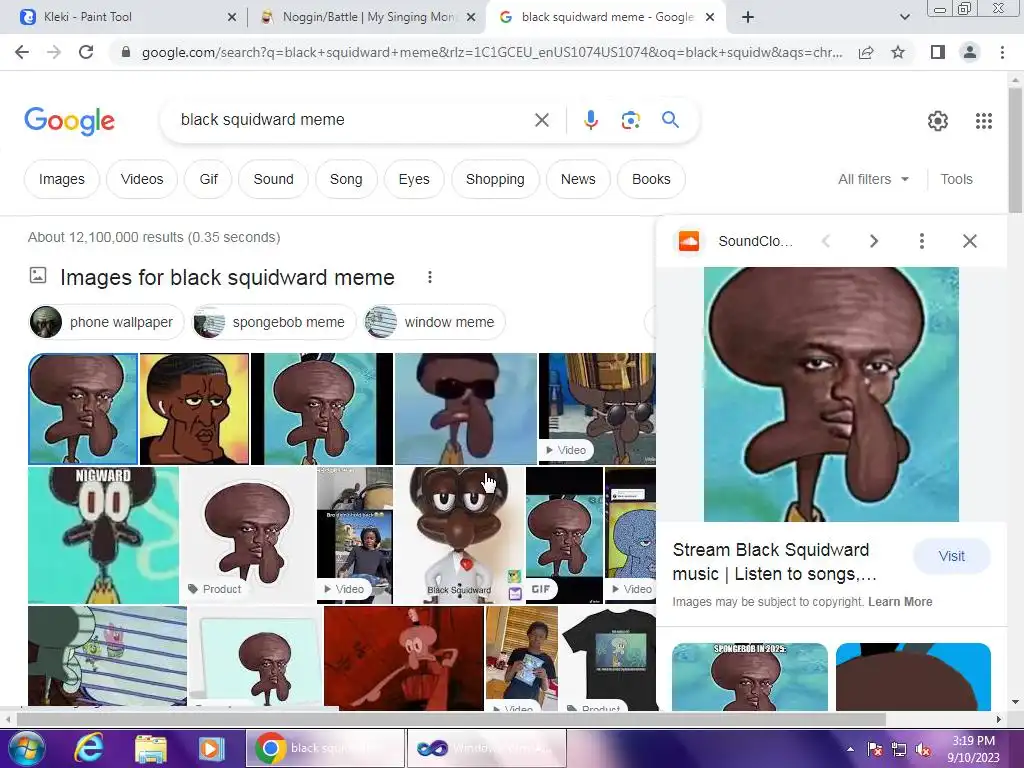Viewport: 1024px width, 768px height.
Task: Click the horizontal page scrollbar
Action: 451,719
